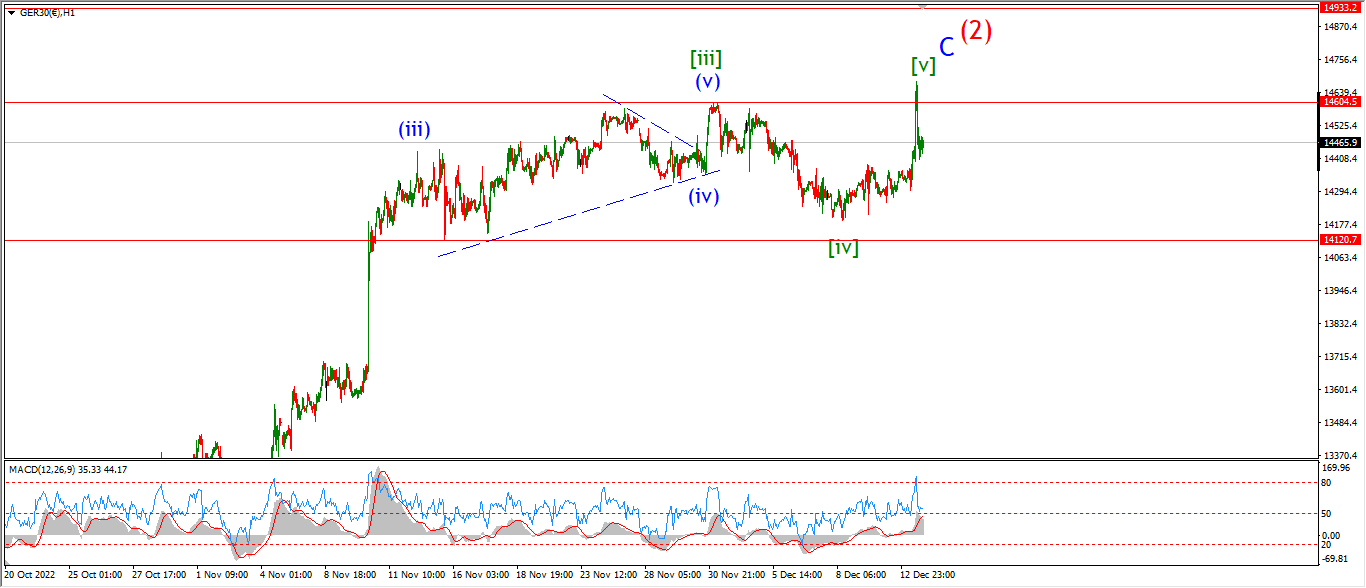Select the green [v] wave label
This screenshot has height=588, width=1366.
(x=923, y=66)
